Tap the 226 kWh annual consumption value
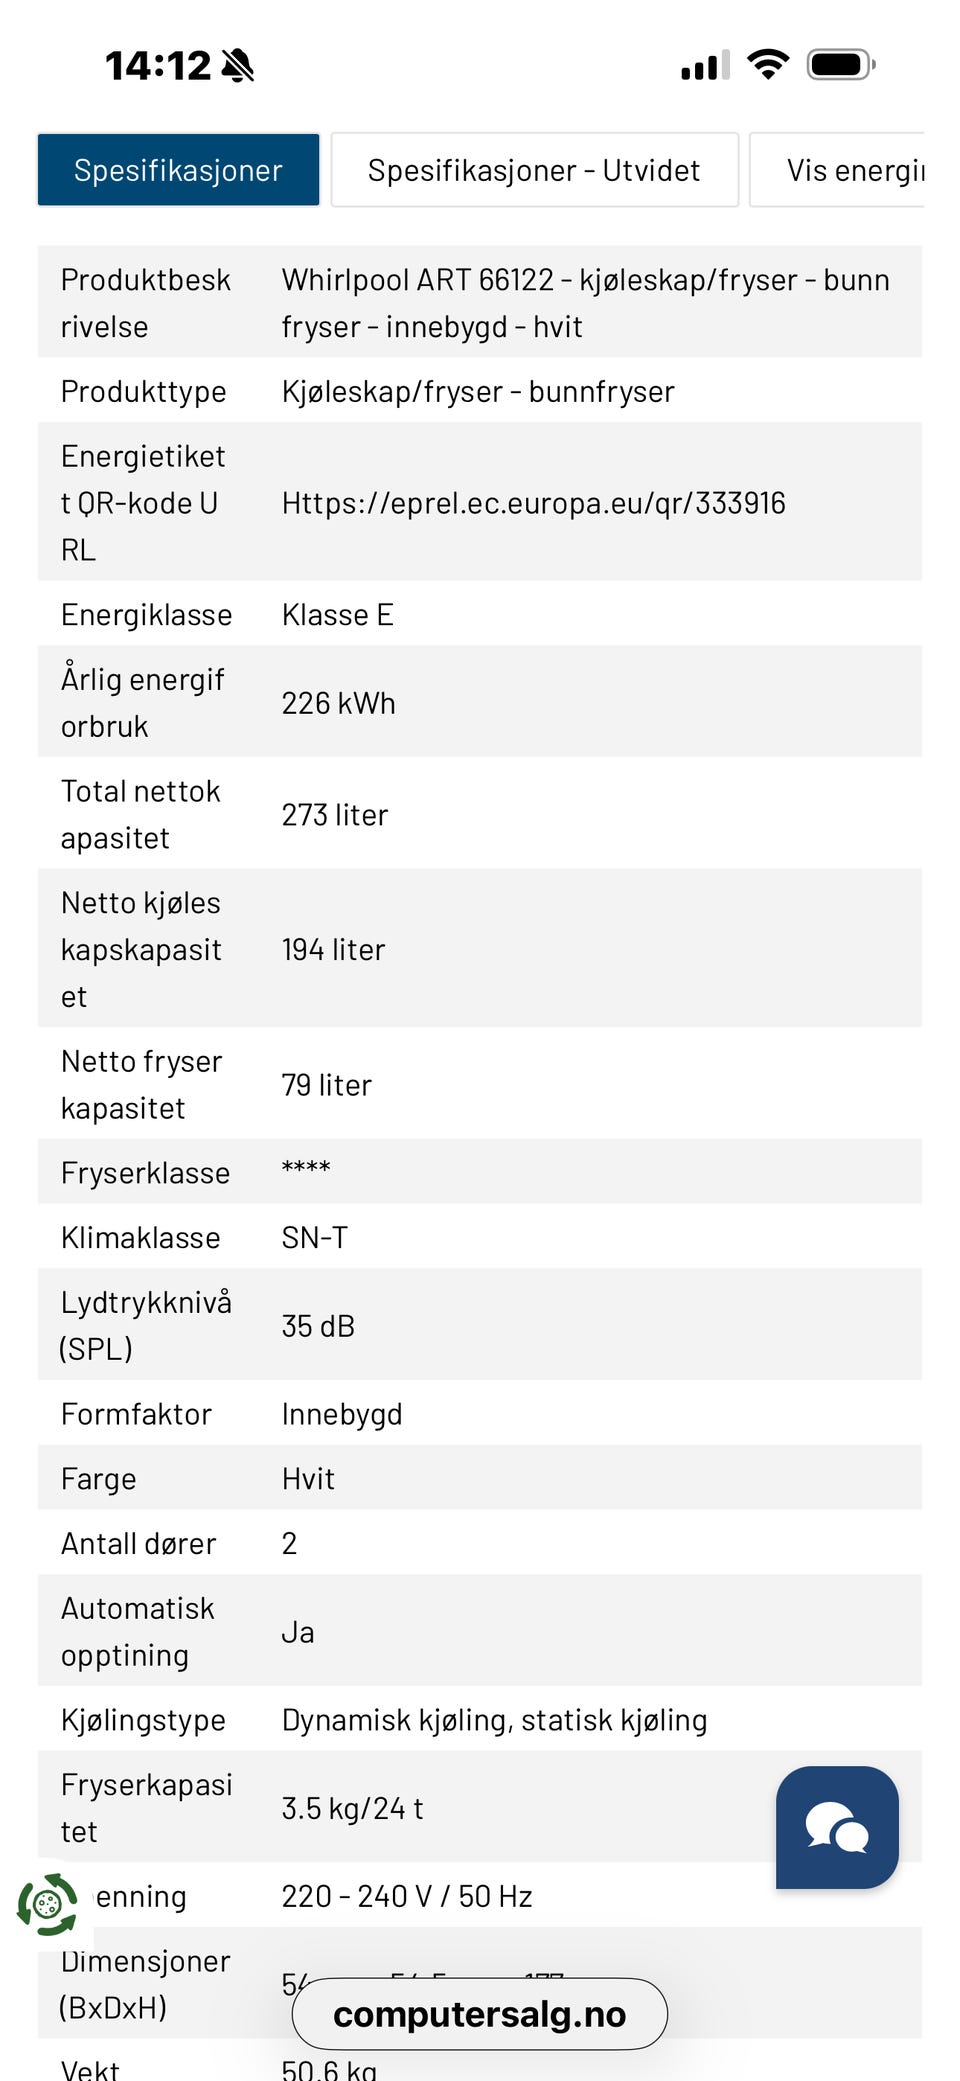This screenshot has height=2081, width=960. click(x=338, y=703)
